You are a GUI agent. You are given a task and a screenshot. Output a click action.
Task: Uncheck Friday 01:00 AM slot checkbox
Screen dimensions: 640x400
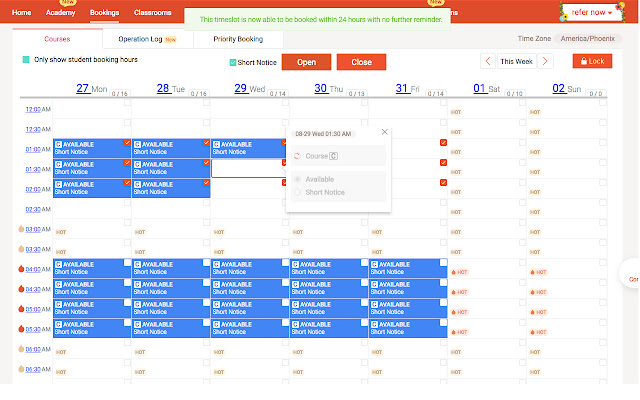click(x=443, y=142)
